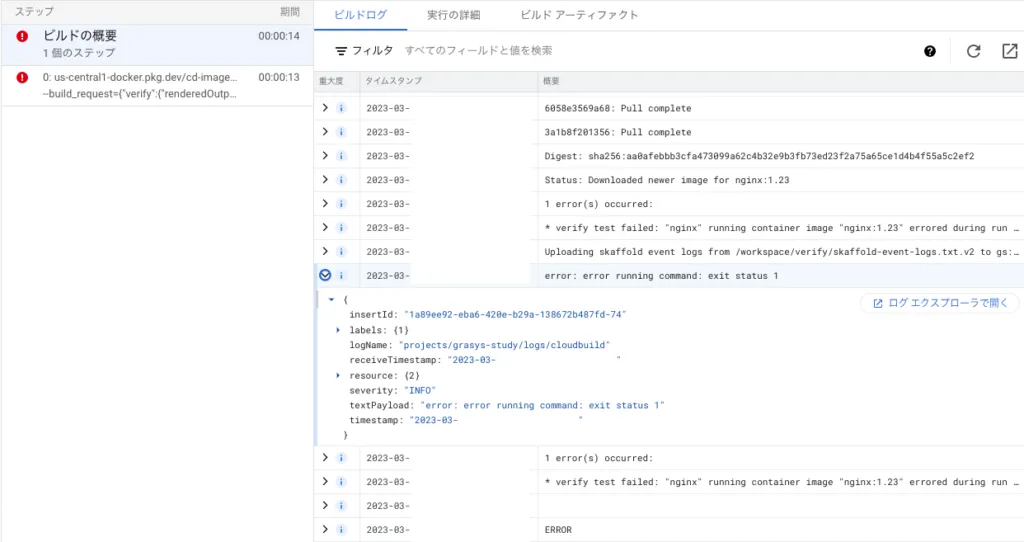1024x542 pixels.
Task: Click the 00:00:13 duration of step 0
Action: coord(279,77)
